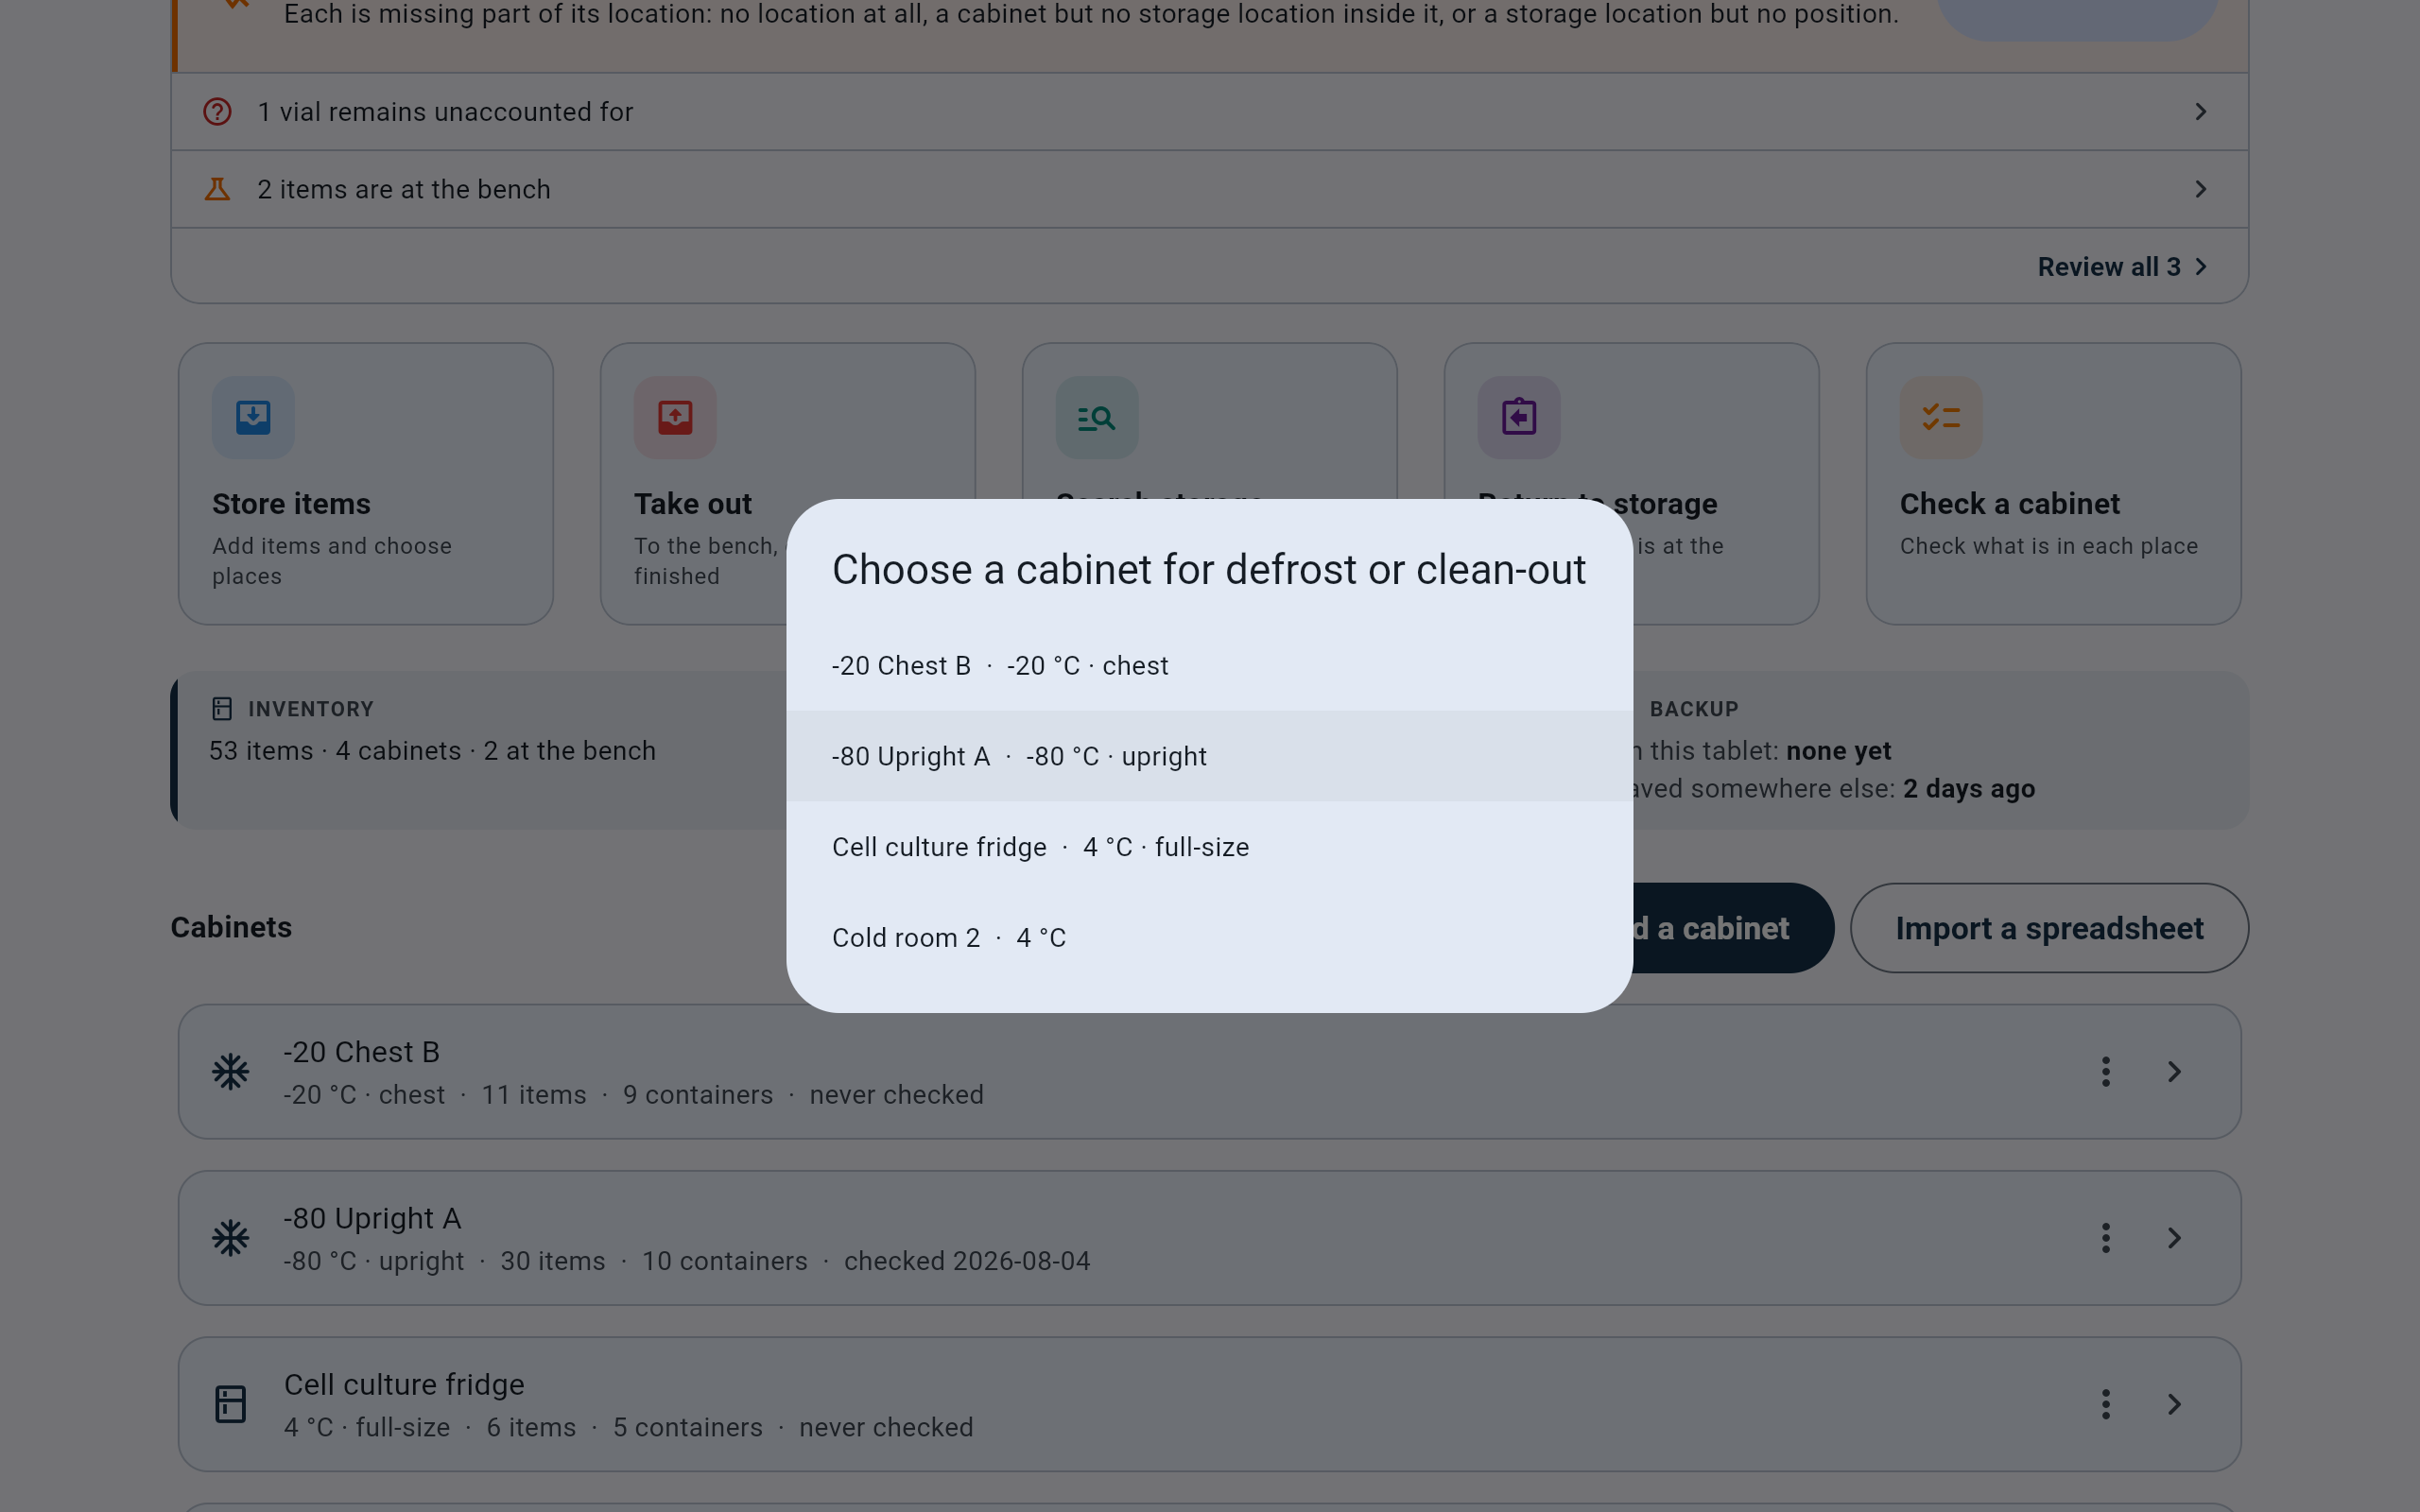Click the Inventory summary card
2420x1512 pixels.
[x=480, y=750]
